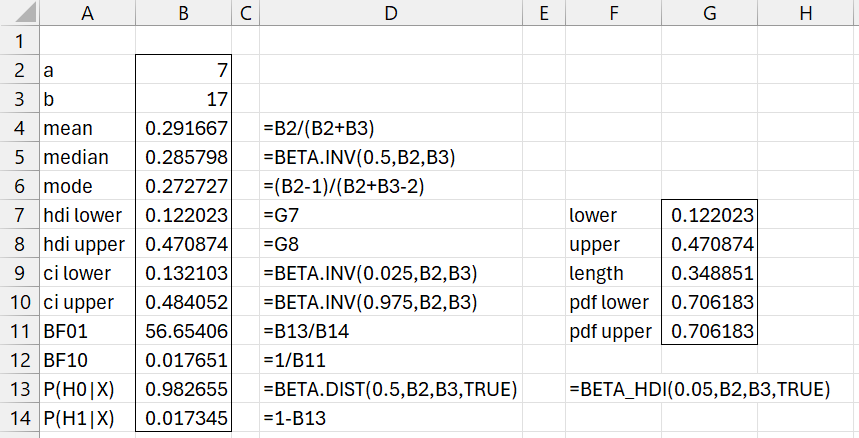The width and height of the screenshot is (859, 438).
Task: Select the mode label cell
Action: tap(88, 186)
